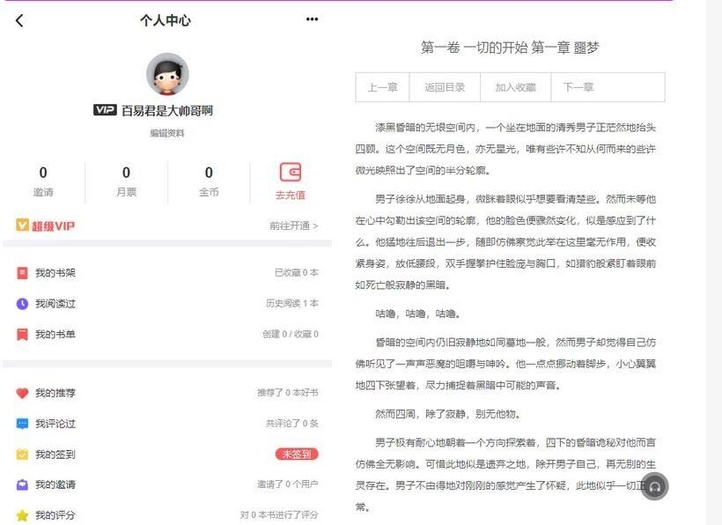The width and height of the screenshot is (722, 525).
Task: Click the red recharge wallet icon
Action: (290, 172)
